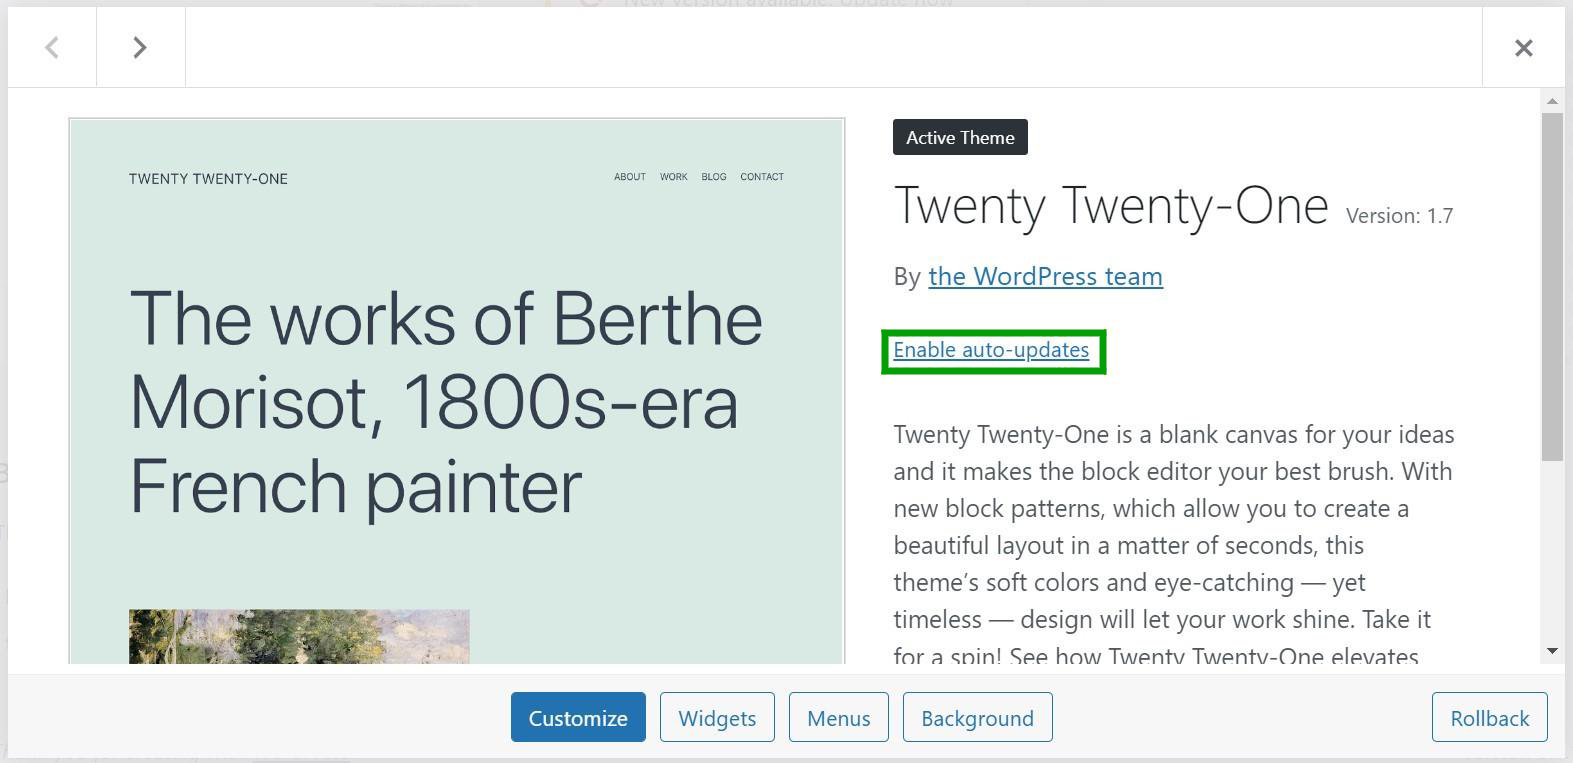
Task: Click Enable auto-updates link
Action: click(991, 350)
